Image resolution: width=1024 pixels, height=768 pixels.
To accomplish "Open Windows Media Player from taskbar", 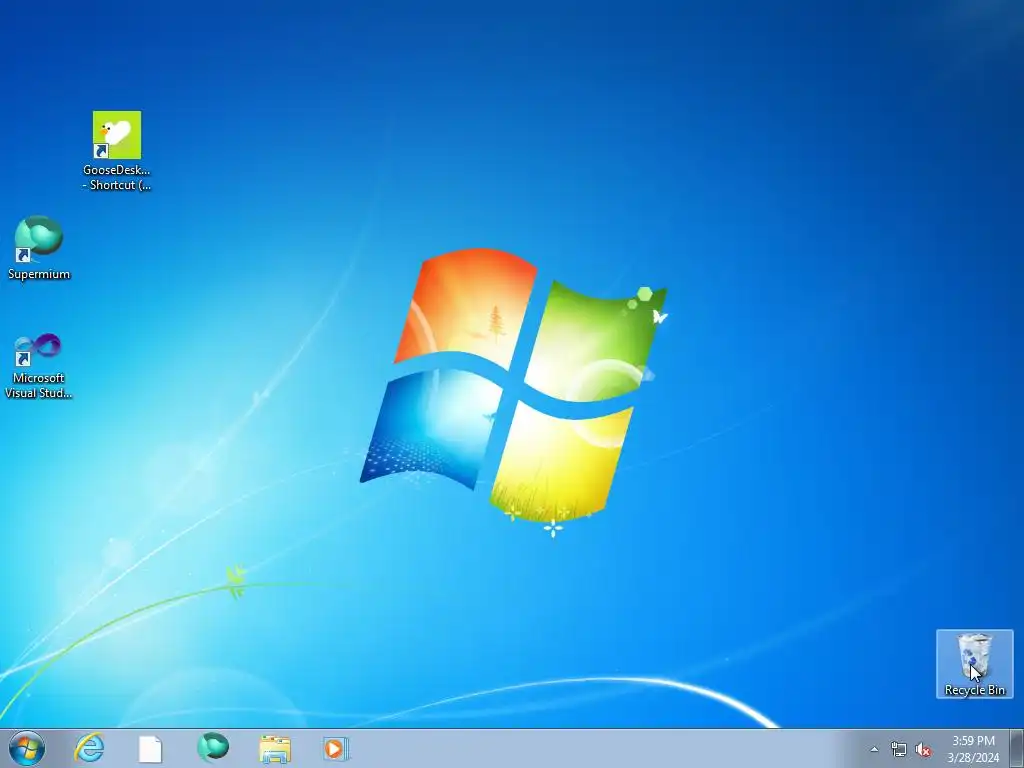I will pyautogui.click(x=336, y=749).
